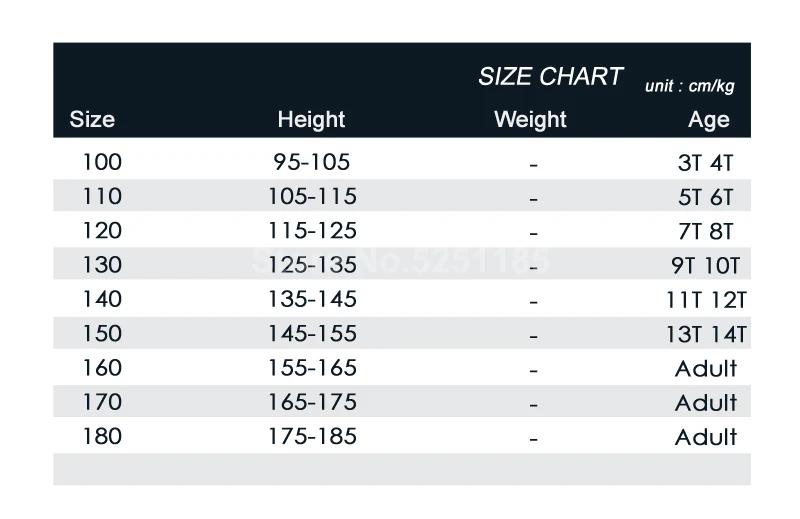Select the 105-115 height cell

click(312, 196)
